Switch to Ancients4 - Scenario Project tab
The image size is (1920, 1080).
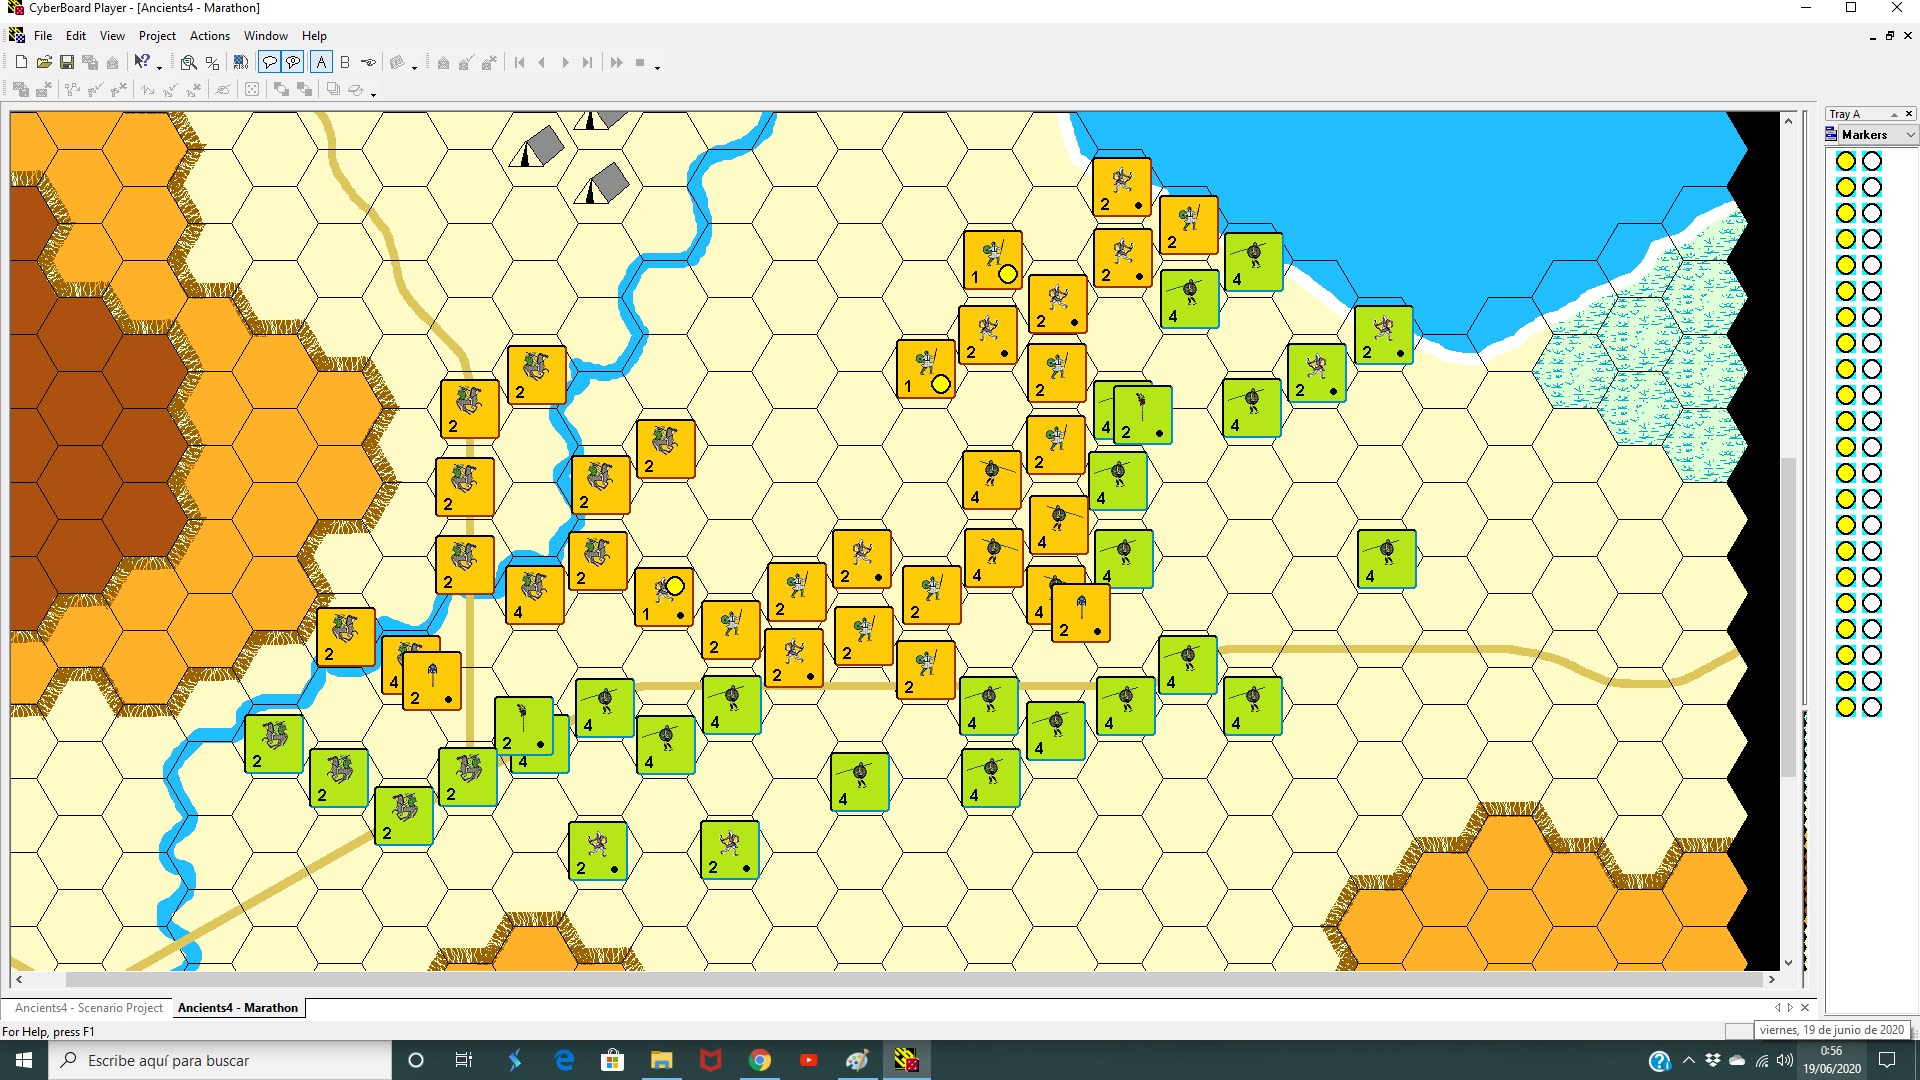89,1008
